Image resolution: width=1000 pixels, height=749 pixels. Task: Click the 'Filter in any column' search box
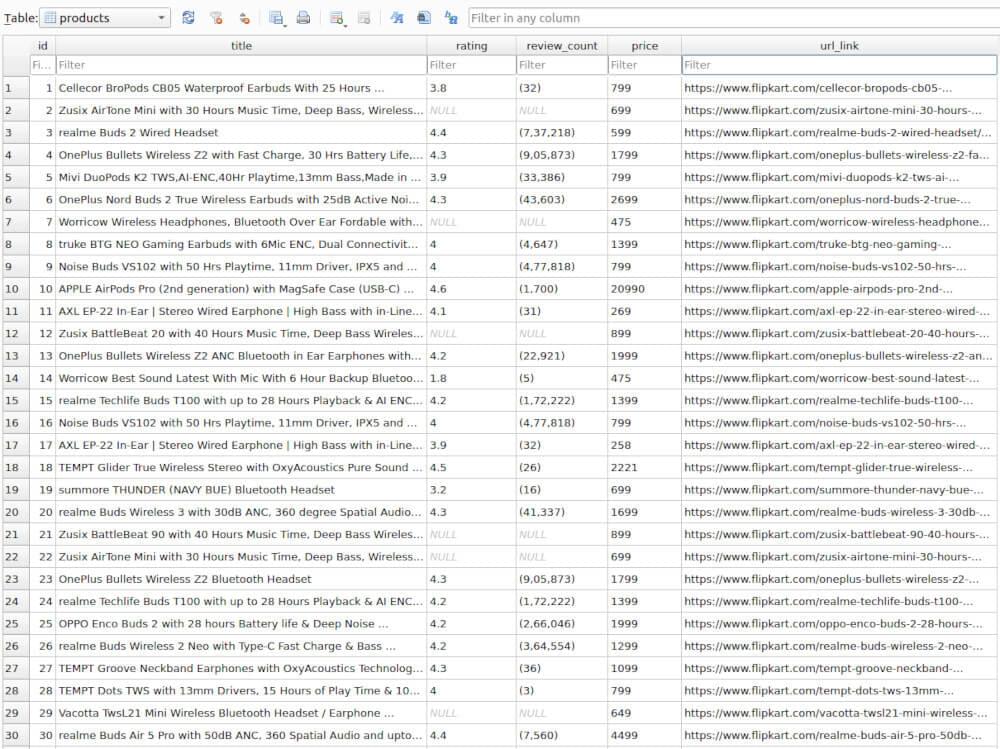pyautogui.click(x=730, y=18)
